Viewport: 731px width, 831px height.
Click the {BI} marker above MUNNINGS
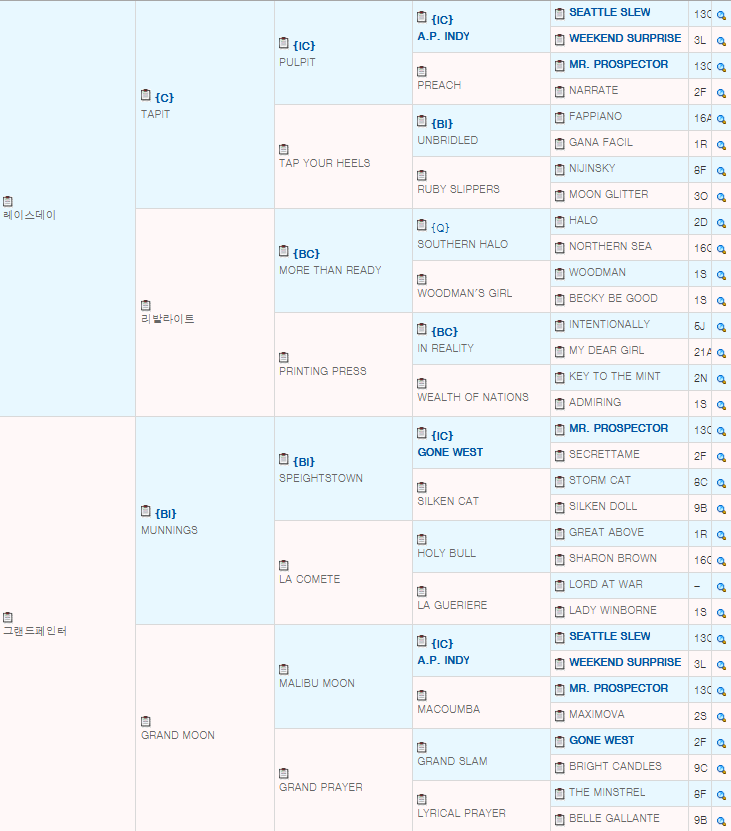pyautogui.click(x=166, y=514)
